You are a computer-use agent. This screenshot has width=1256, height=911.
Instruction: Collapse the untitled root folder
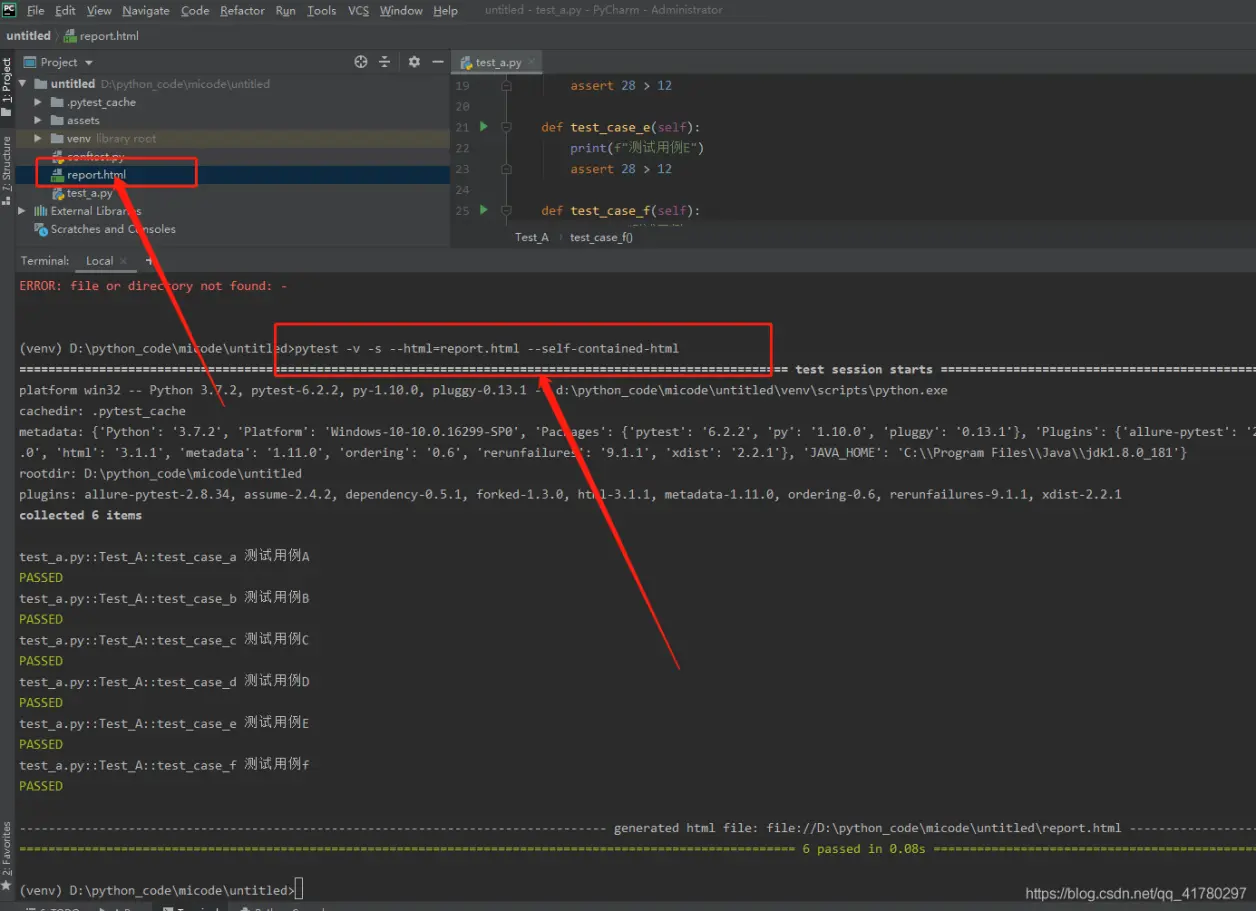point(23,84)
